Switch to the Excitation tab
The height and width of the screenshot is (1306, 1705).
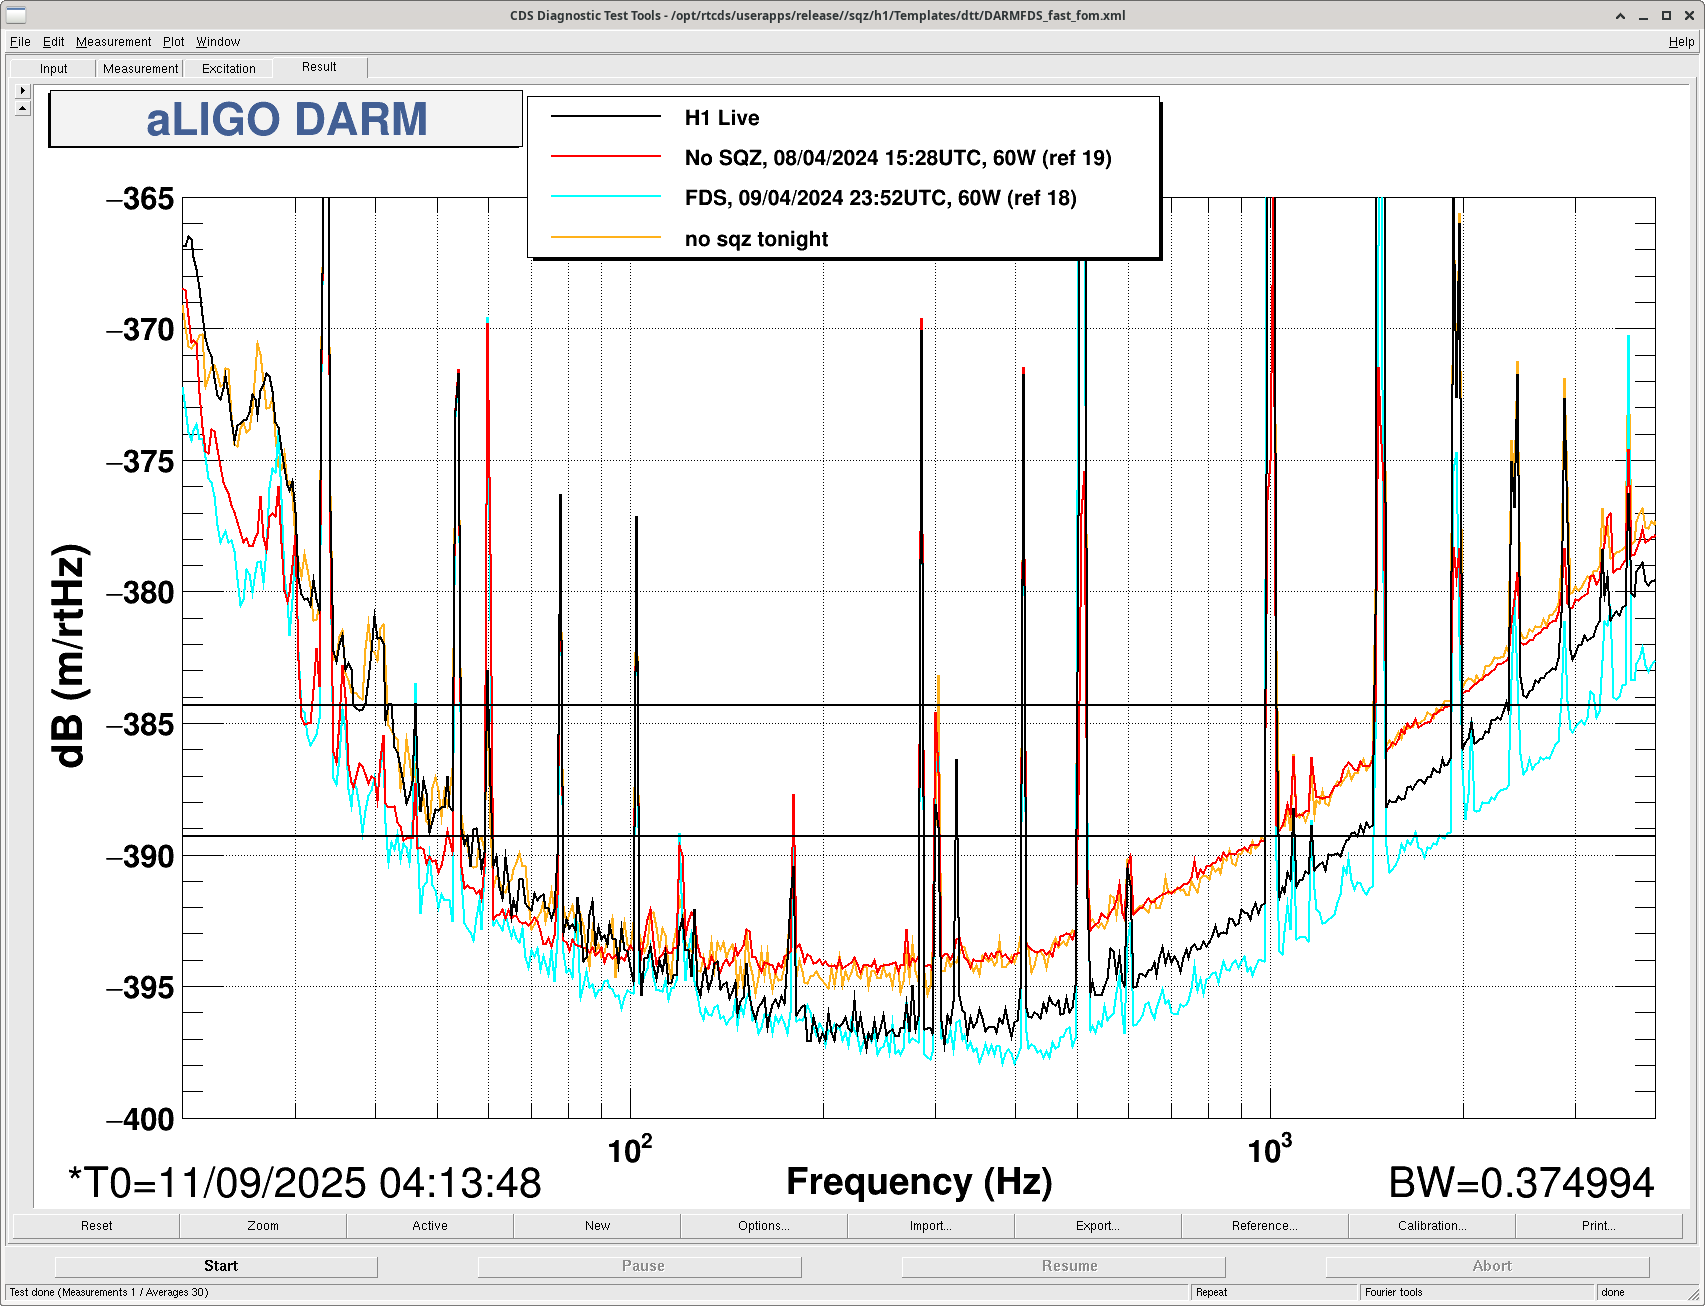(228, 69)
